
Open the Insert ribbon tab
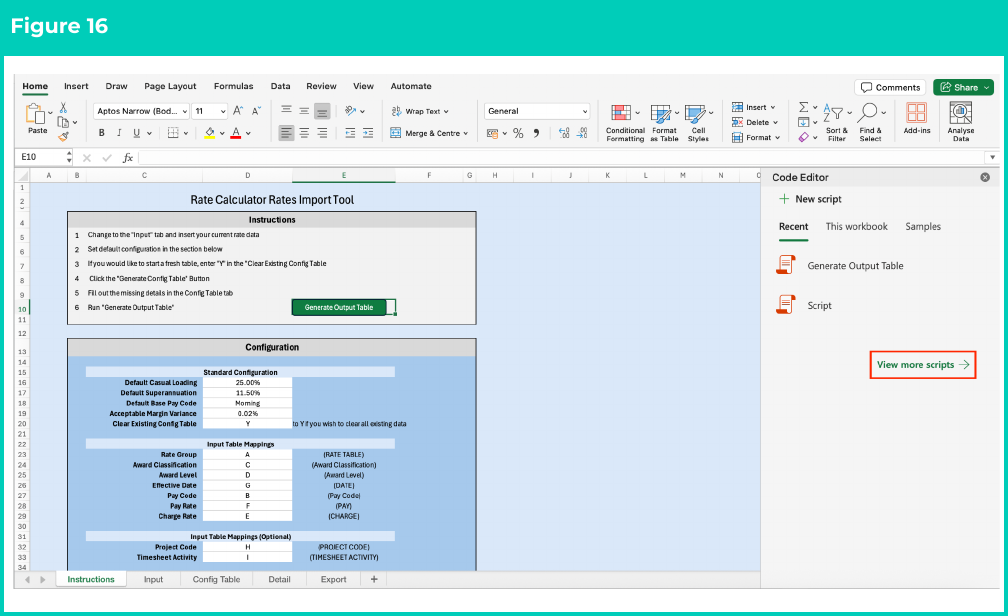click(x=76, y=86)
